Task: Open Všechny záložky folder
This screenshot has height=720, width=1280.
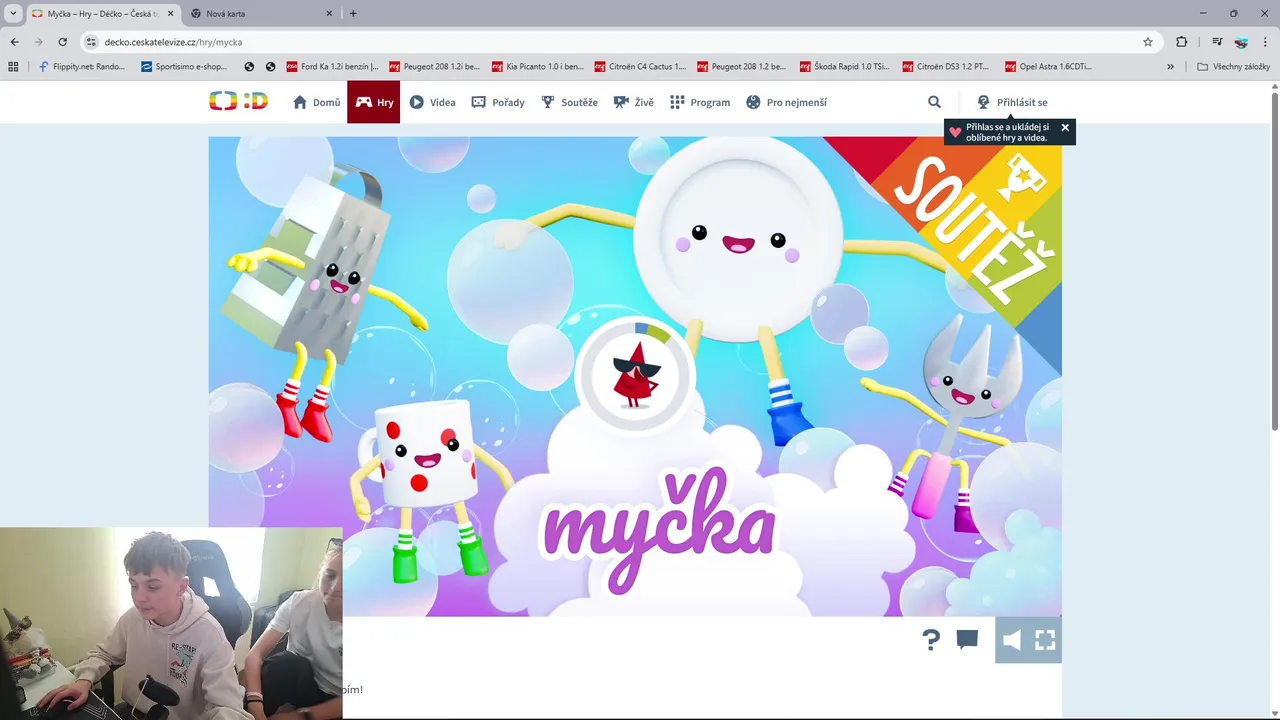Action: point(1234,67)
